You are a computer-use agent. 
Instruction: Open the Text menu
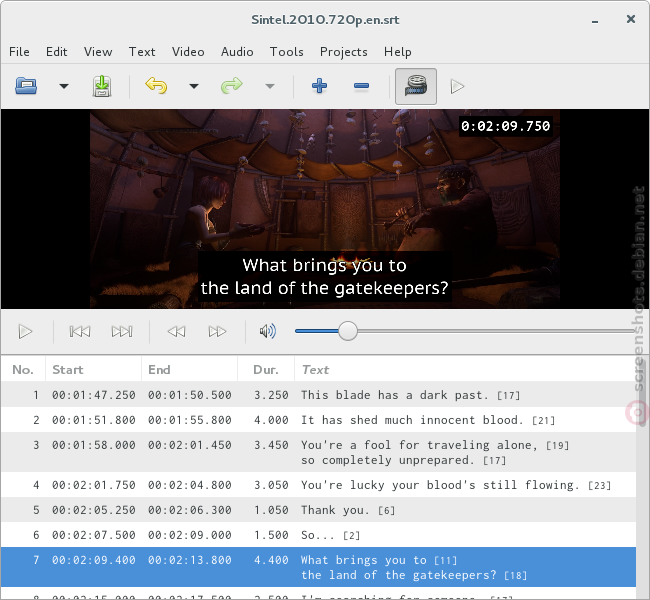tap(142, 52)
